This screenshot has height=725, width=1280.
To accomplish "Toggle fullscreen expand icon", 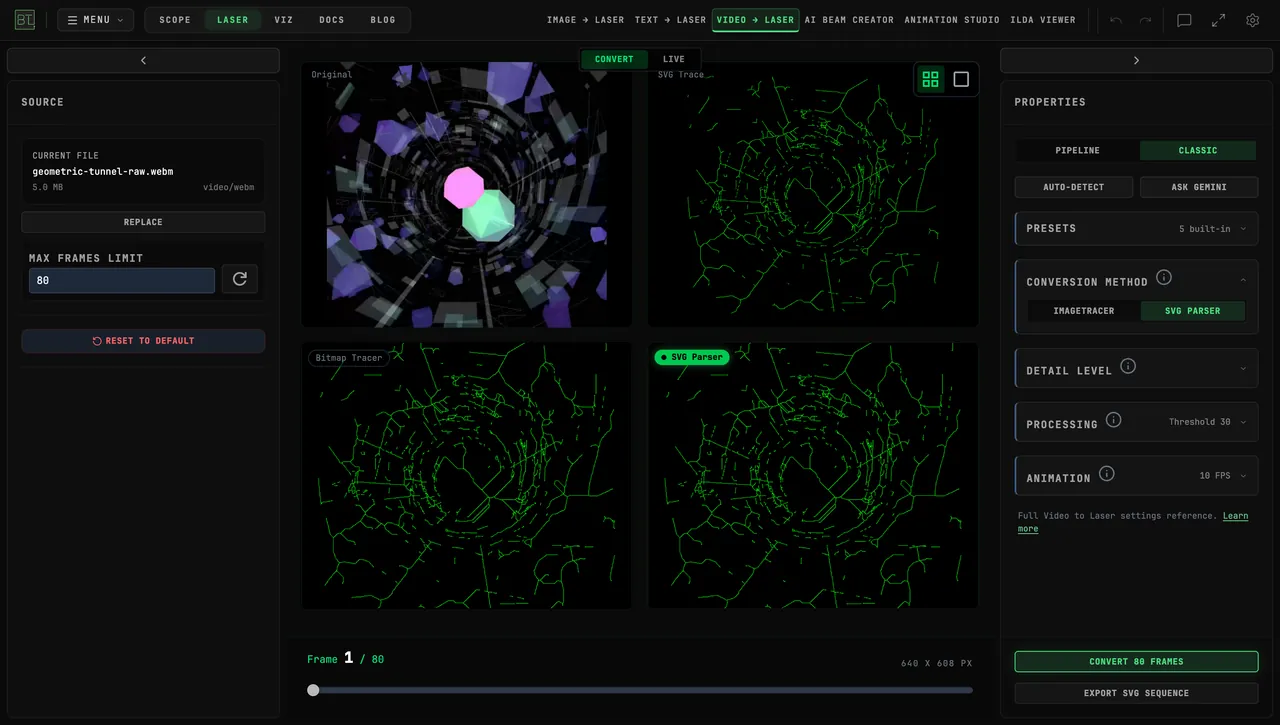I will point(1218,20).
